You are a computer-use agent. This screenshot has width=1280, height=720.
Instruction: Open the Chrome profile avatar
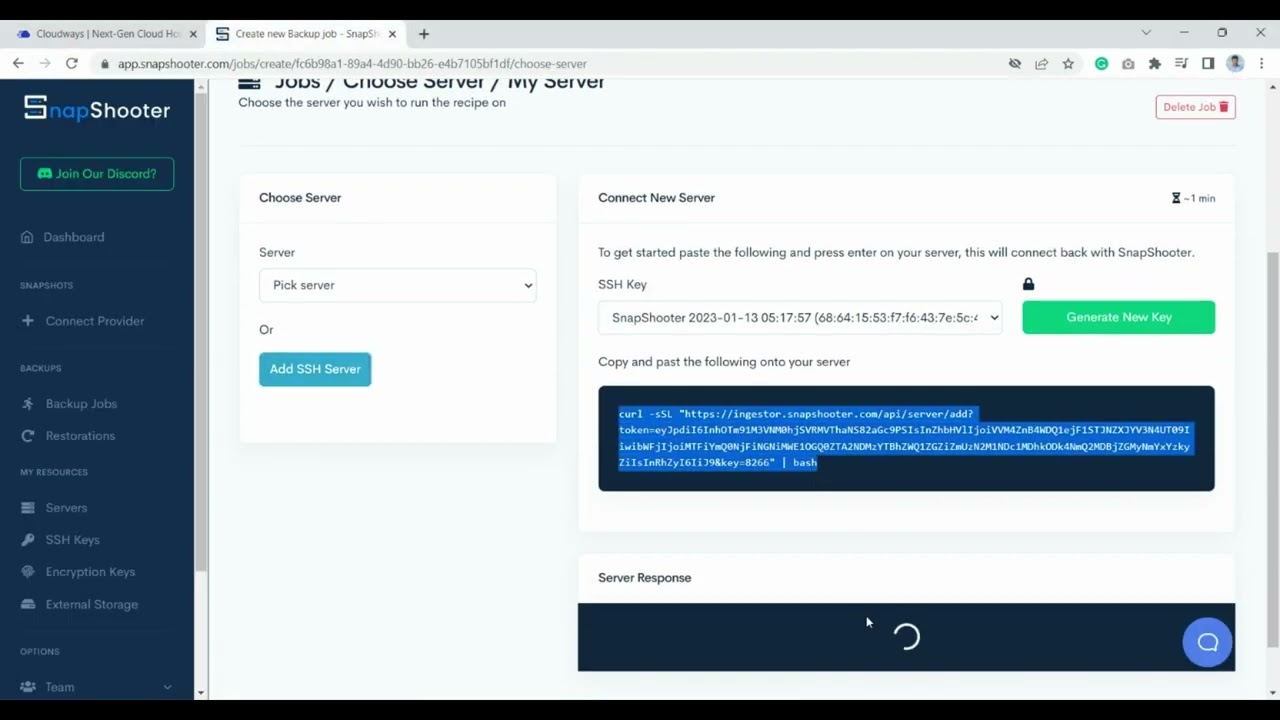[x=1235, y=63]
